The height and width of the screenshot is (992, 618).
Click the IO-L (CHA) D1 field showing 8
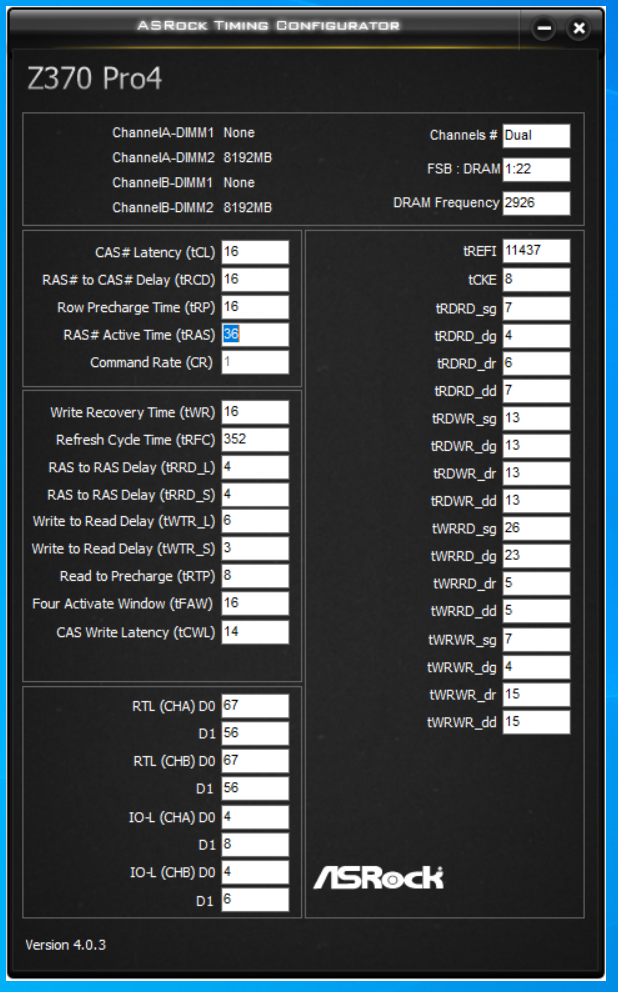(x=255, y=845)
